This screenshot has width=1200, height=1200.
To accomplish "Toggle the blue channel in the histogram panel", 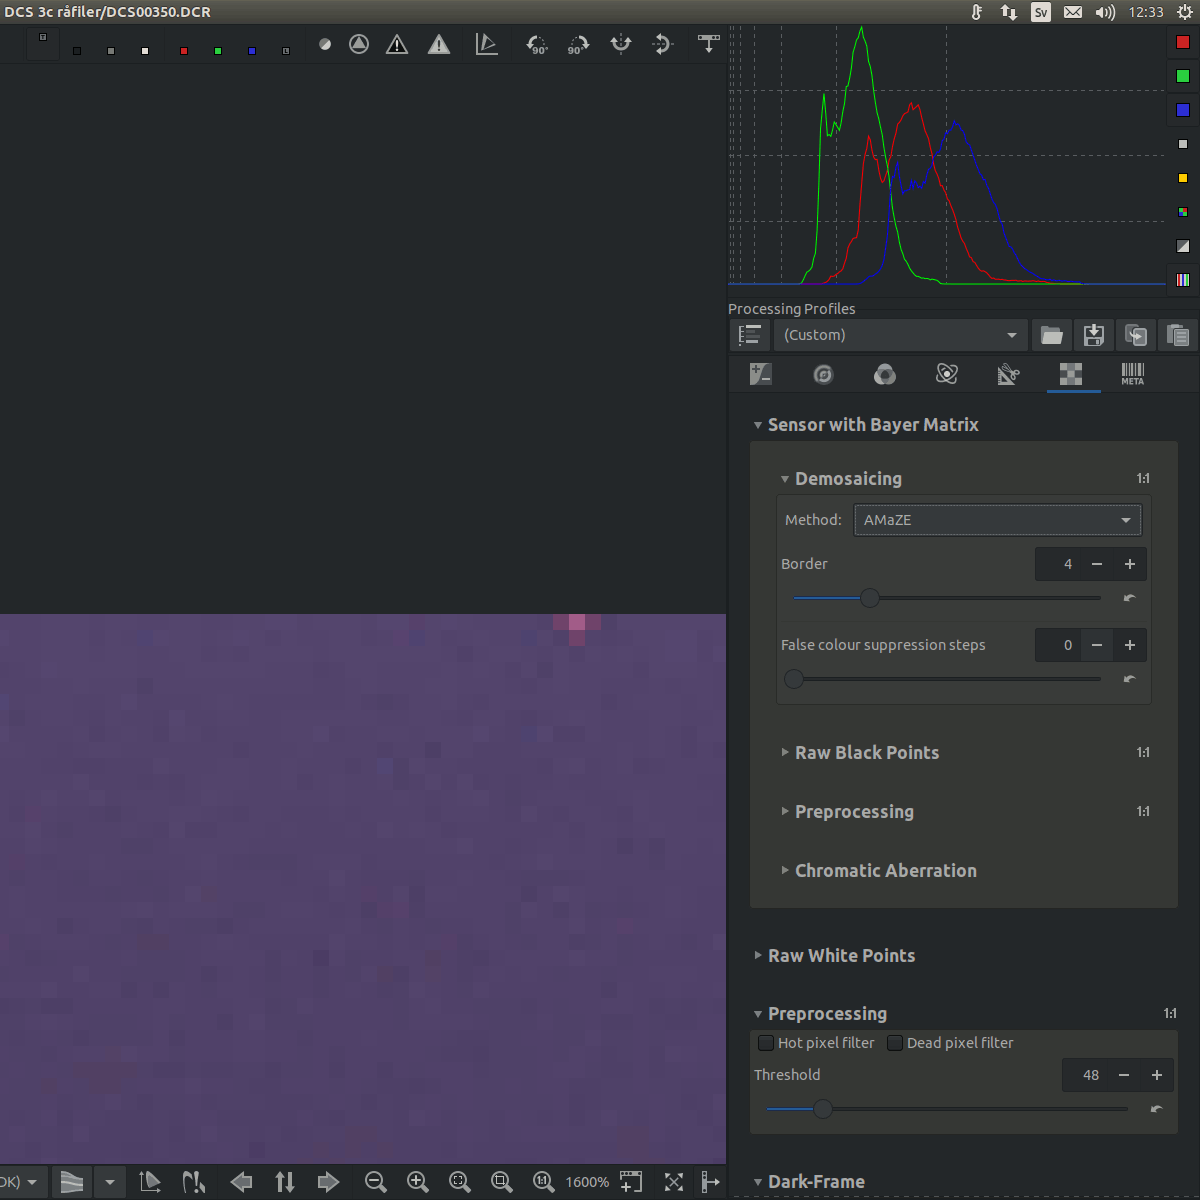I will (1184, 109).
